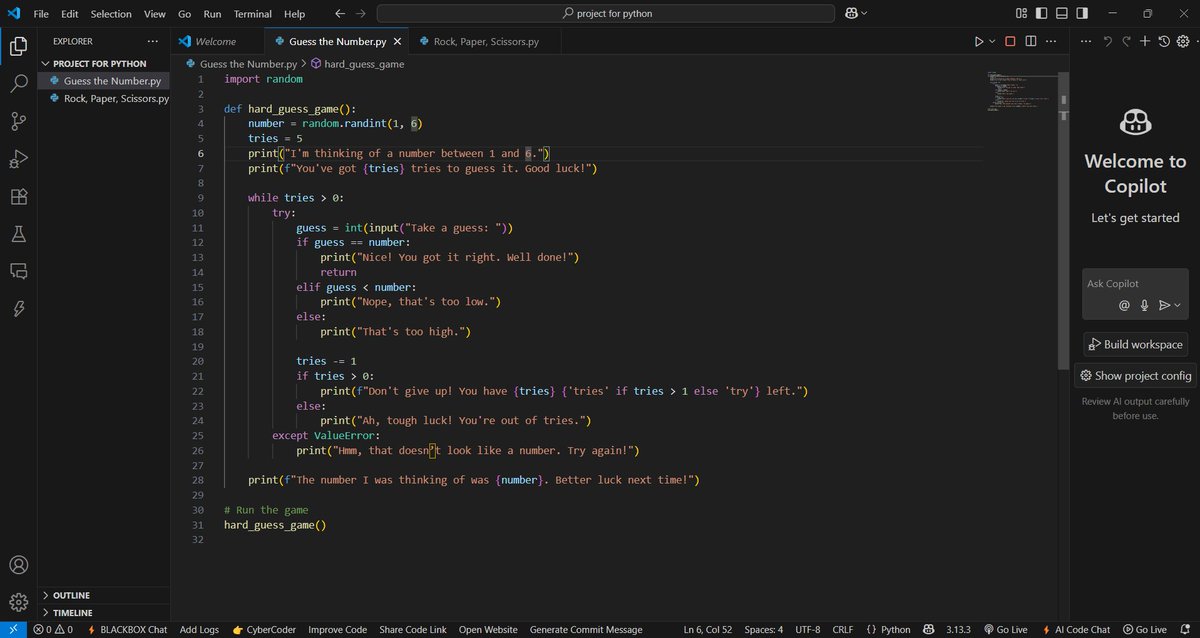Image resolution: width=1200 pixels, height=638 pixels.
Task: Change Python version 3.13.3 in status bar
Action: click(958, 630)
